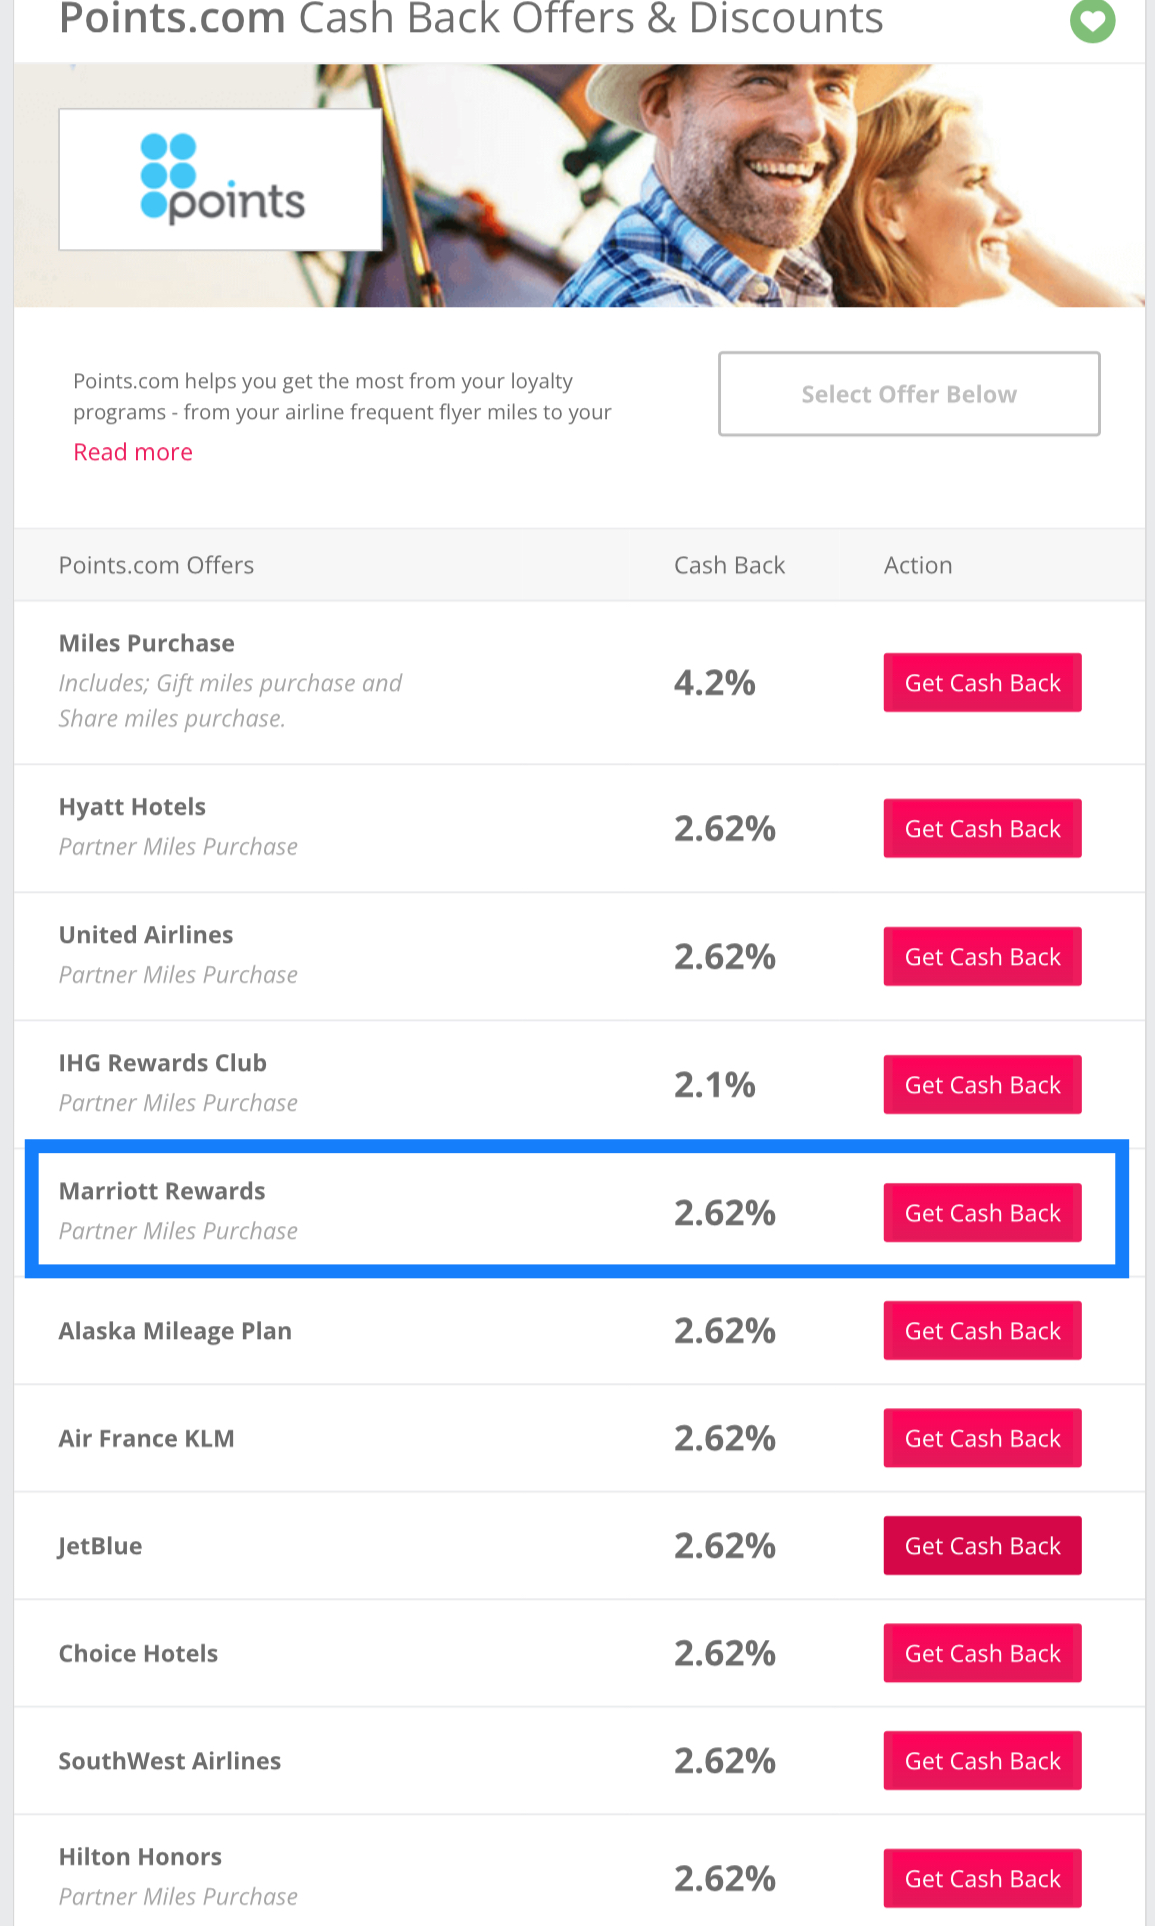
Task: Get cash back for Marriott Rewards
Action: click(982, 1213)
